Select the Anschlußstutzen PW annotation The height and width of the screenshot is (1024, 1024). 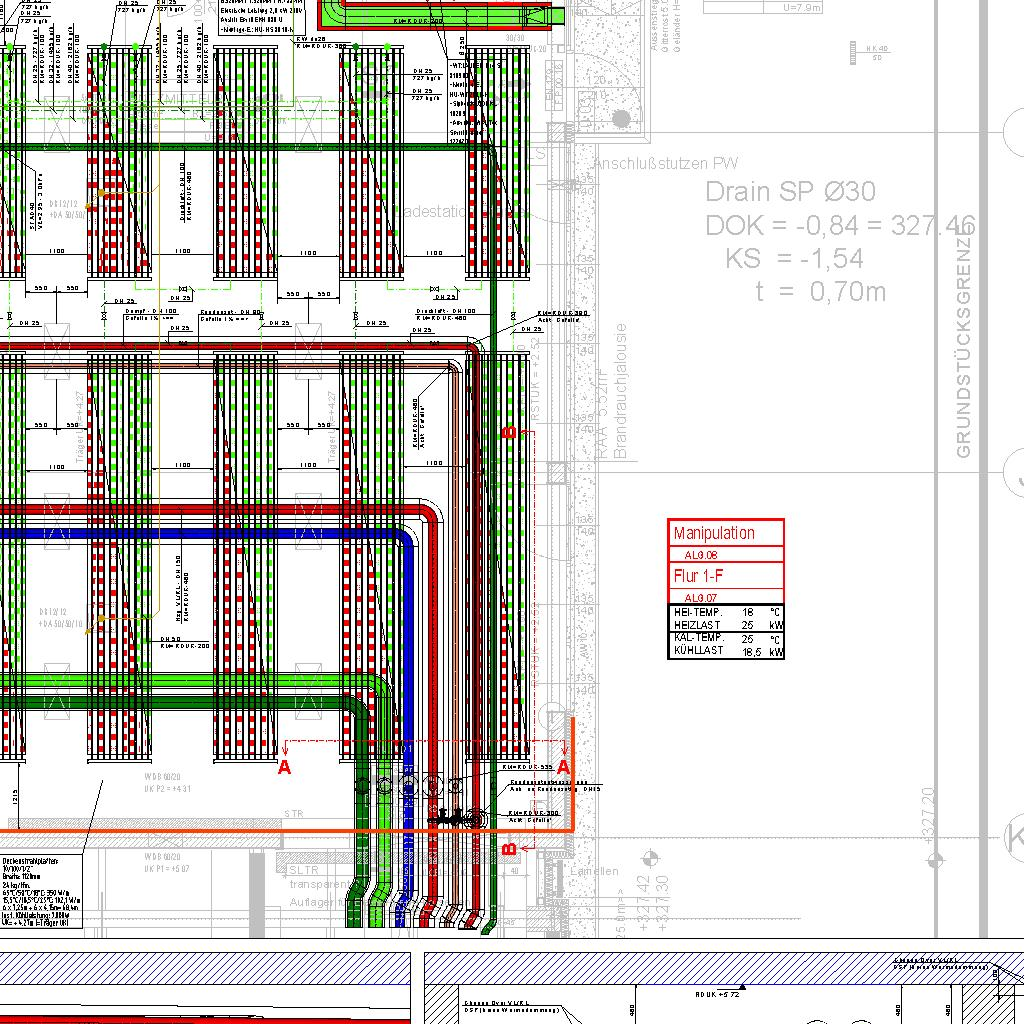(665, 163)
